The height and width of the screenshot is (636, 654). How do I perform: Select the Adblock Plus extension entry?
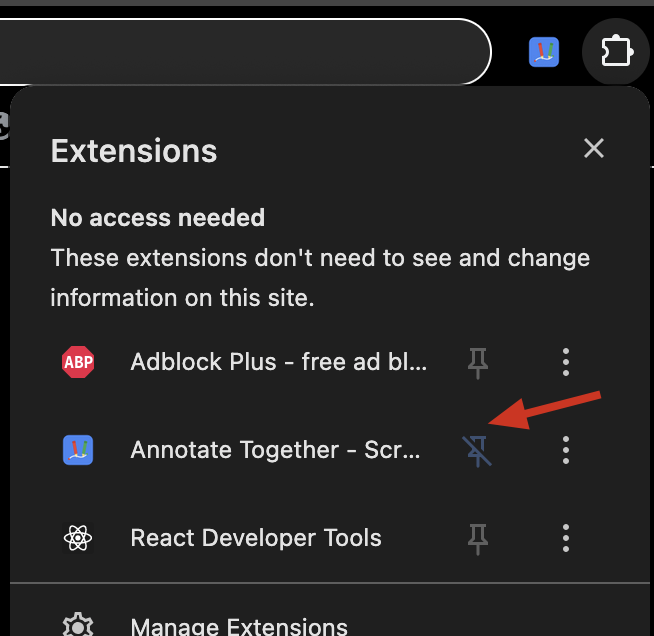coord(246,362)
